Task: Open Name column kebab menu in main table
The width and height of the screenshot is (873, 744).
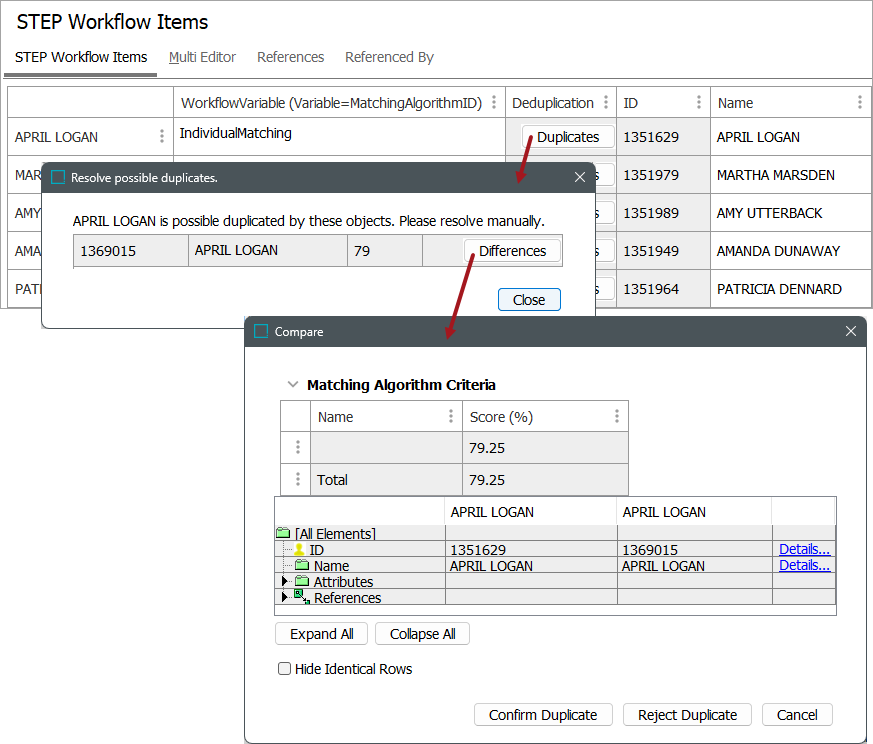Action: tap(860, 103)
